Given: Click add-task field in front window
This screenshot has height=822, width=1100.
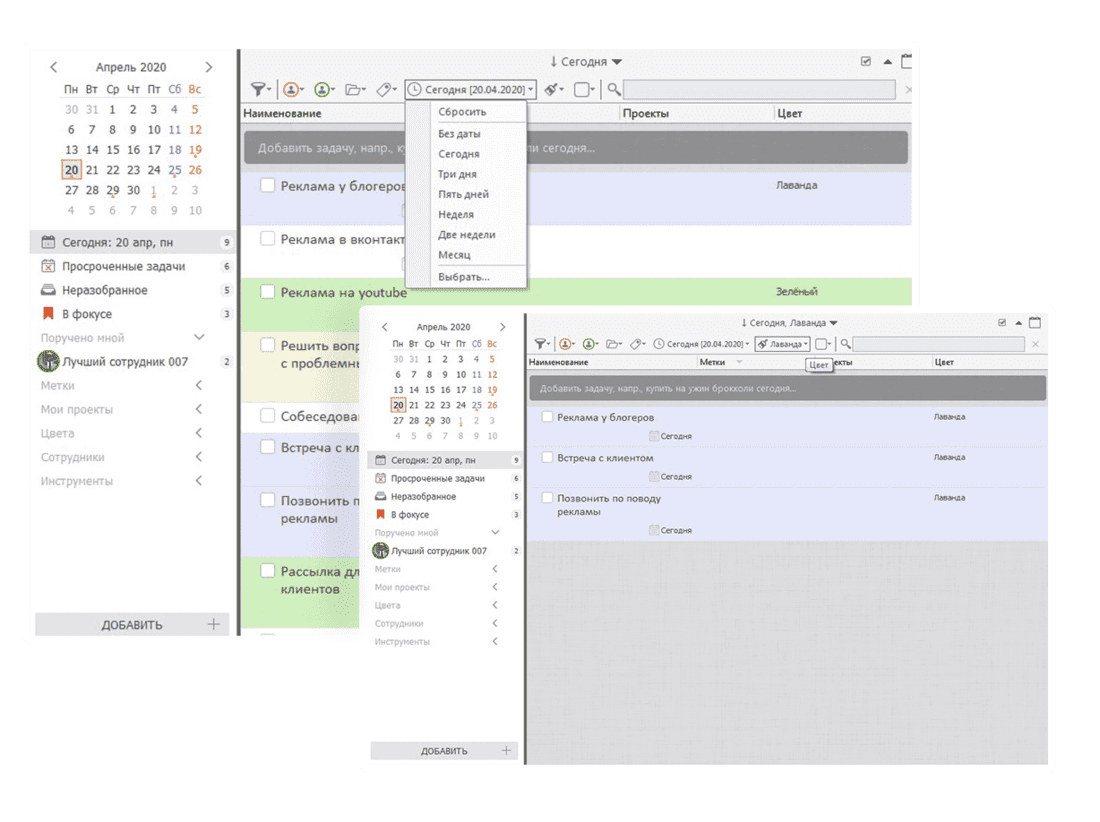Looking at the screenshot, I should pyautogui.click(x=787, y=388).
